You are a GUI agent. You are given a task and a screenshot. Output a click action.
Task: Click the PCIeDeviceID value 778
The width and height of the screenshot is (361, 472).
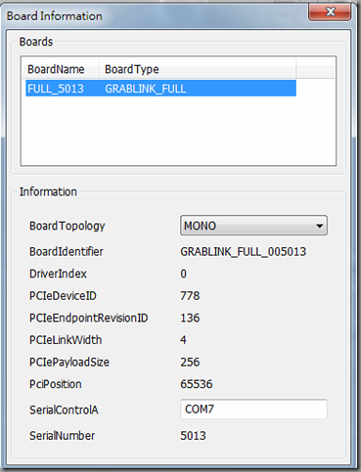(190, 296)
